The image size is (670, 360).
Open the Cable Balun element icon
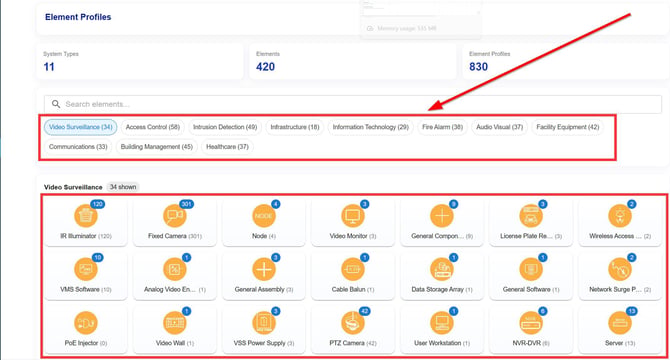pos(353,269)
